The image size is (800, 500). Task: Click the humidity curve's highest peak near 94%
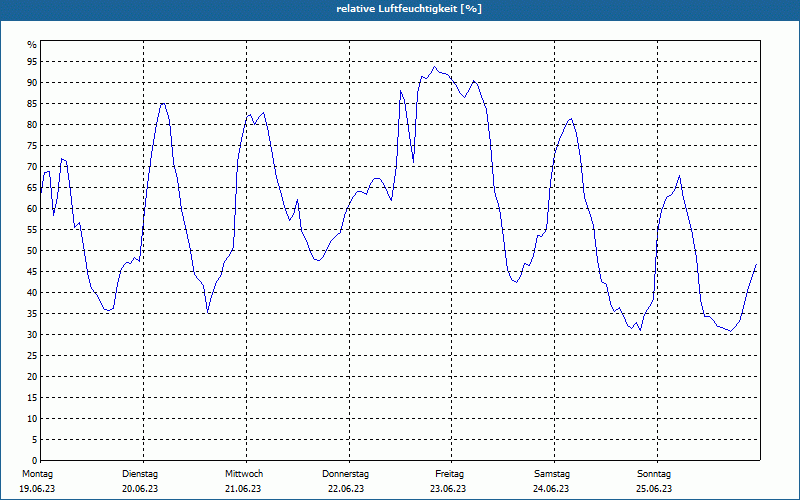(435, 67)
